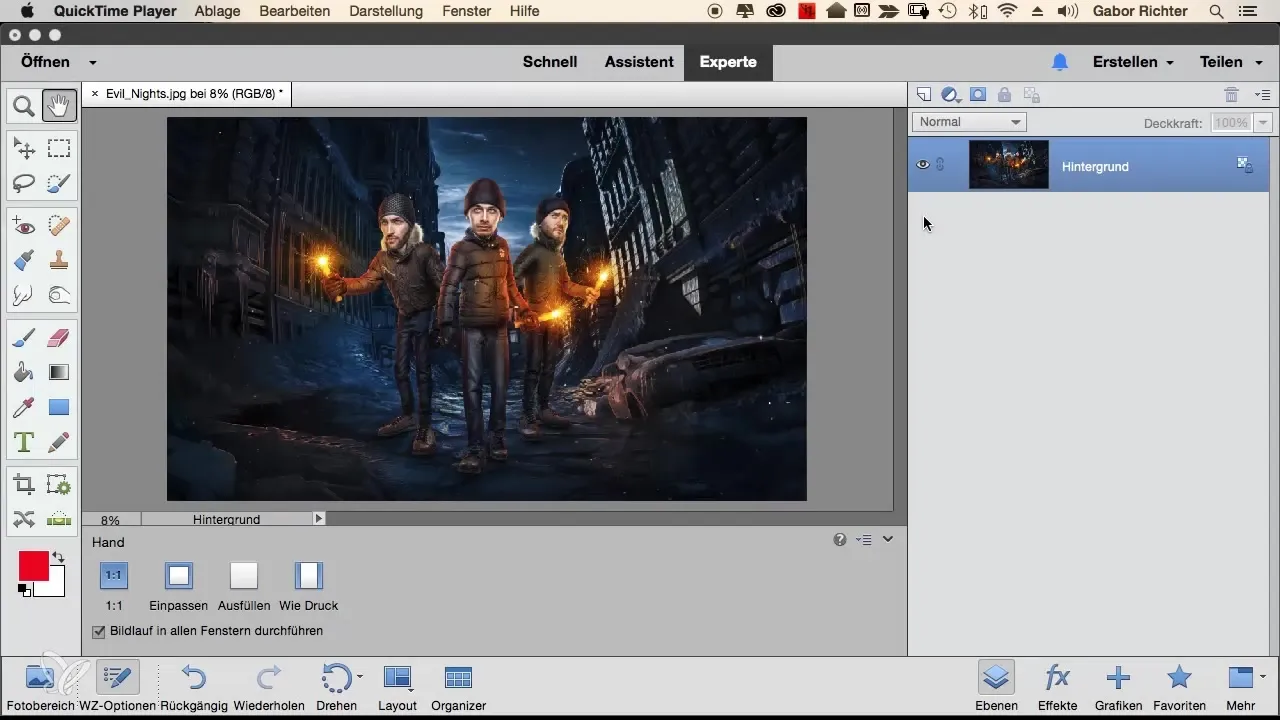The height and width of the screenshot is (720, 1280).
Task: Open the Darstellung menu
Action: 386,11
